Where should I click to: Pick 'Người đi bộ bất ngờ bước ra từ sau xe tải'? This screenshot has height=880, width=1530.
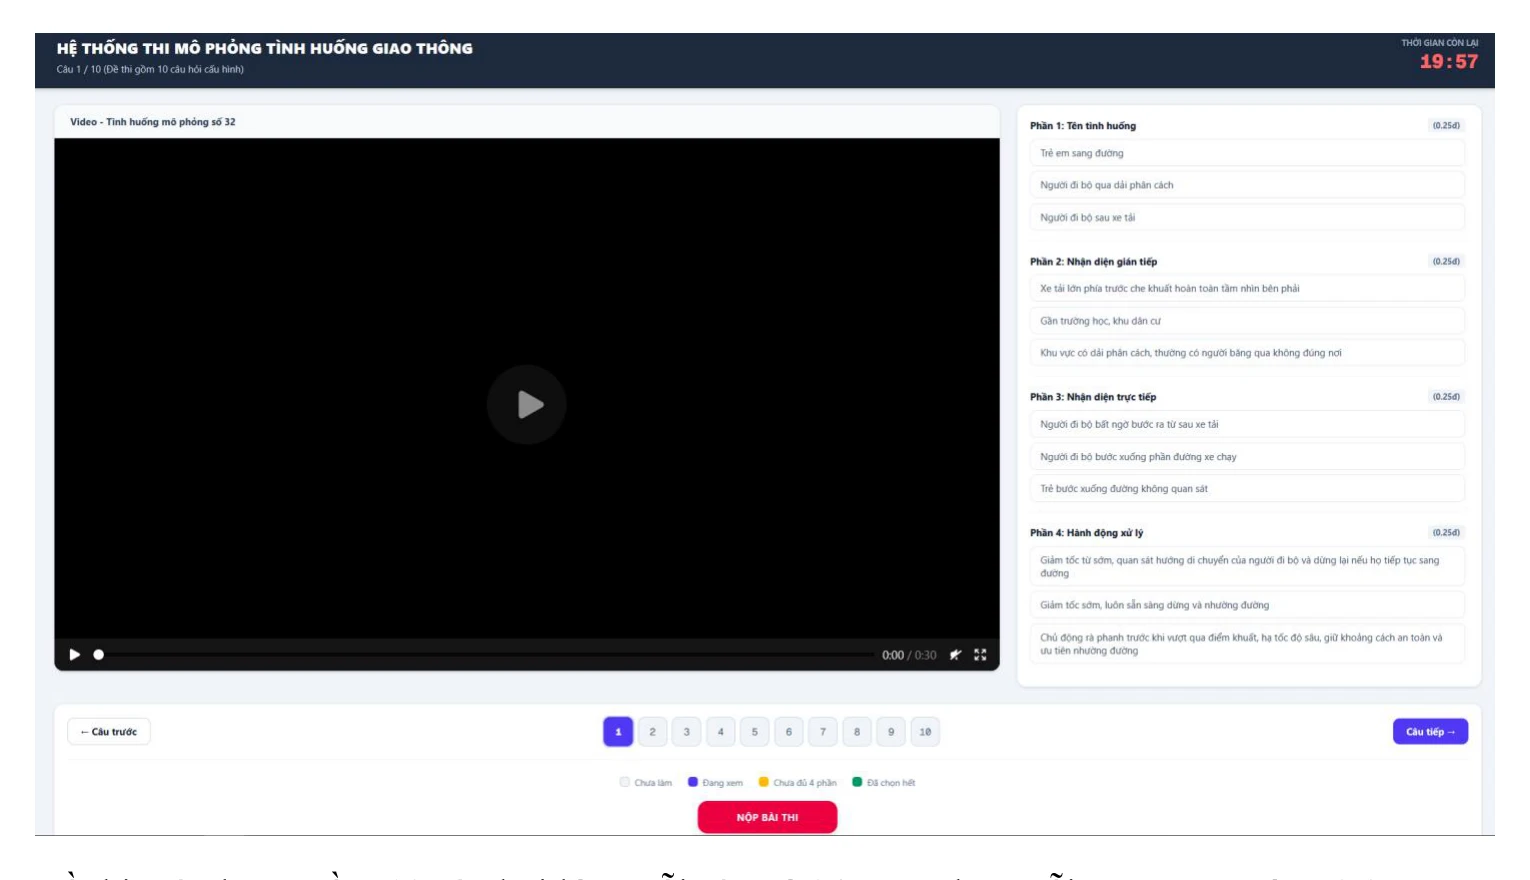tap(1247, 424)
